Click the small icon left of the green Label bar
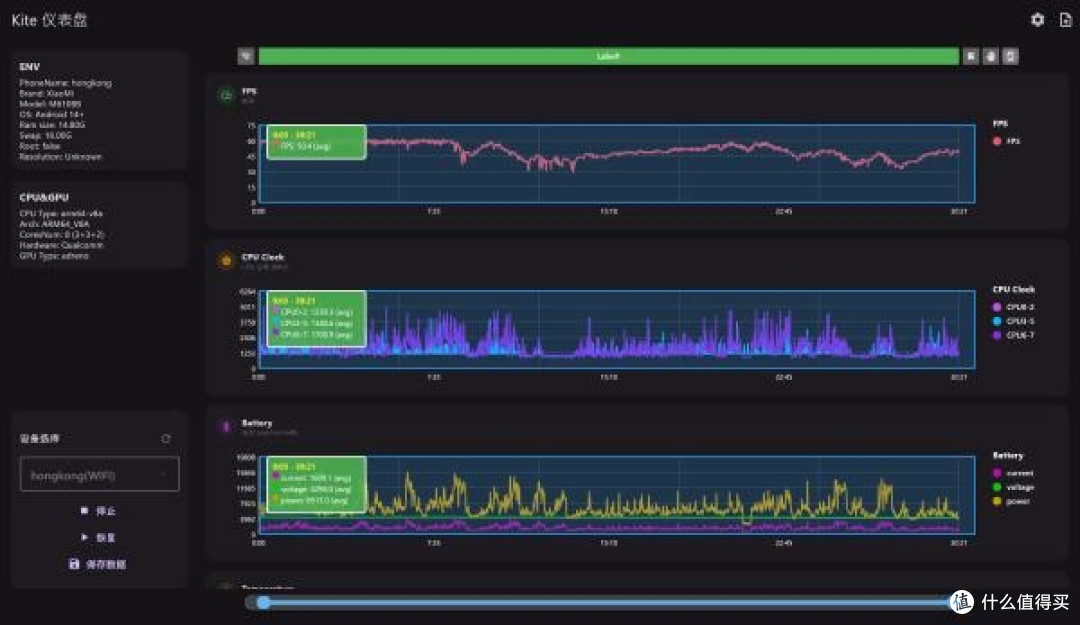This screenshot has height=625, width=1080. [246, 56]
